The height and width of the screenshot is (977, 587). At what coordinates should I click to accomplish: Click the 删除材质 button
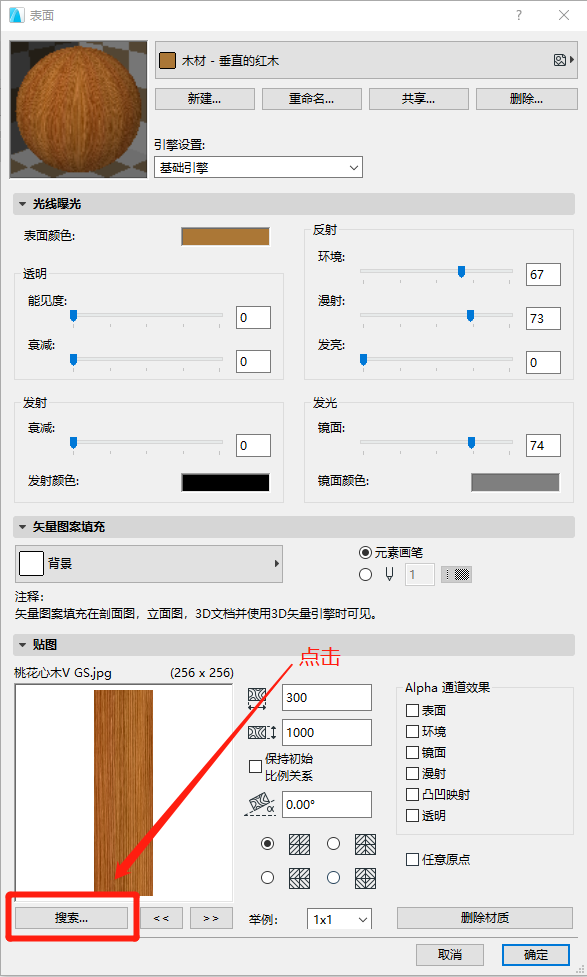pyautogui.click(x=485, y=918)
